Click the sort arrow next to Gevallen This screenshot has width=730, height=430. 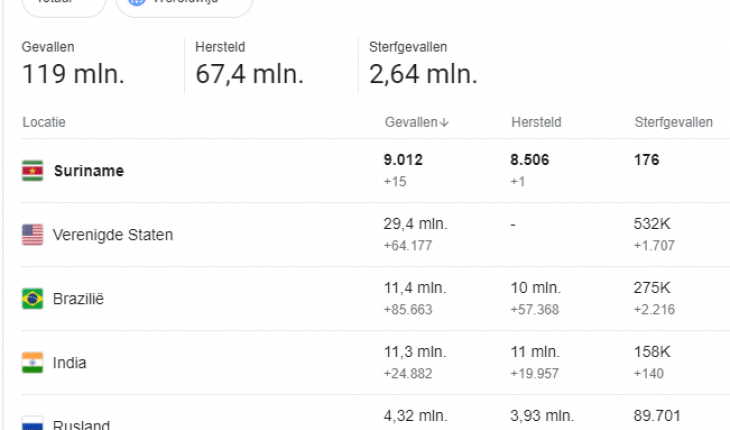tap(444, 122)
